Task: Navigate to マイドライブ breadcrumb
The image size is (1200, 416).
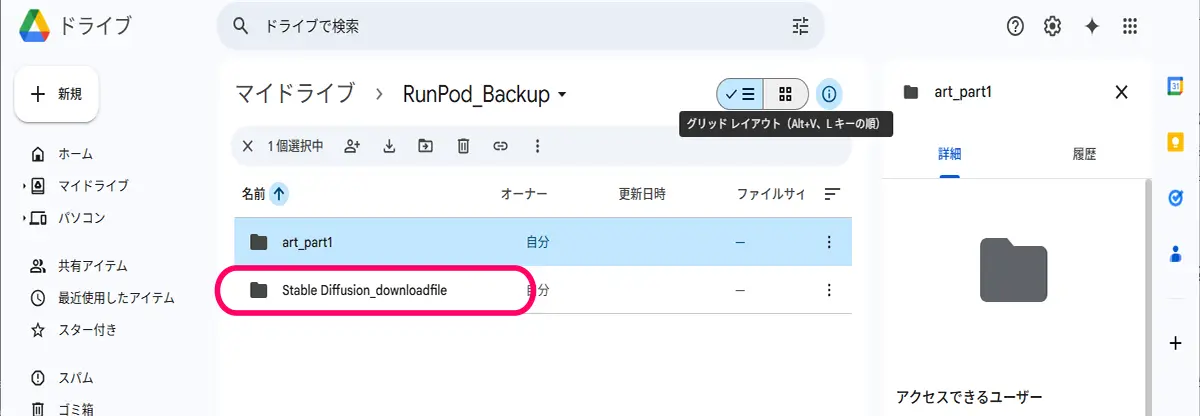Action: pos(295,95)
